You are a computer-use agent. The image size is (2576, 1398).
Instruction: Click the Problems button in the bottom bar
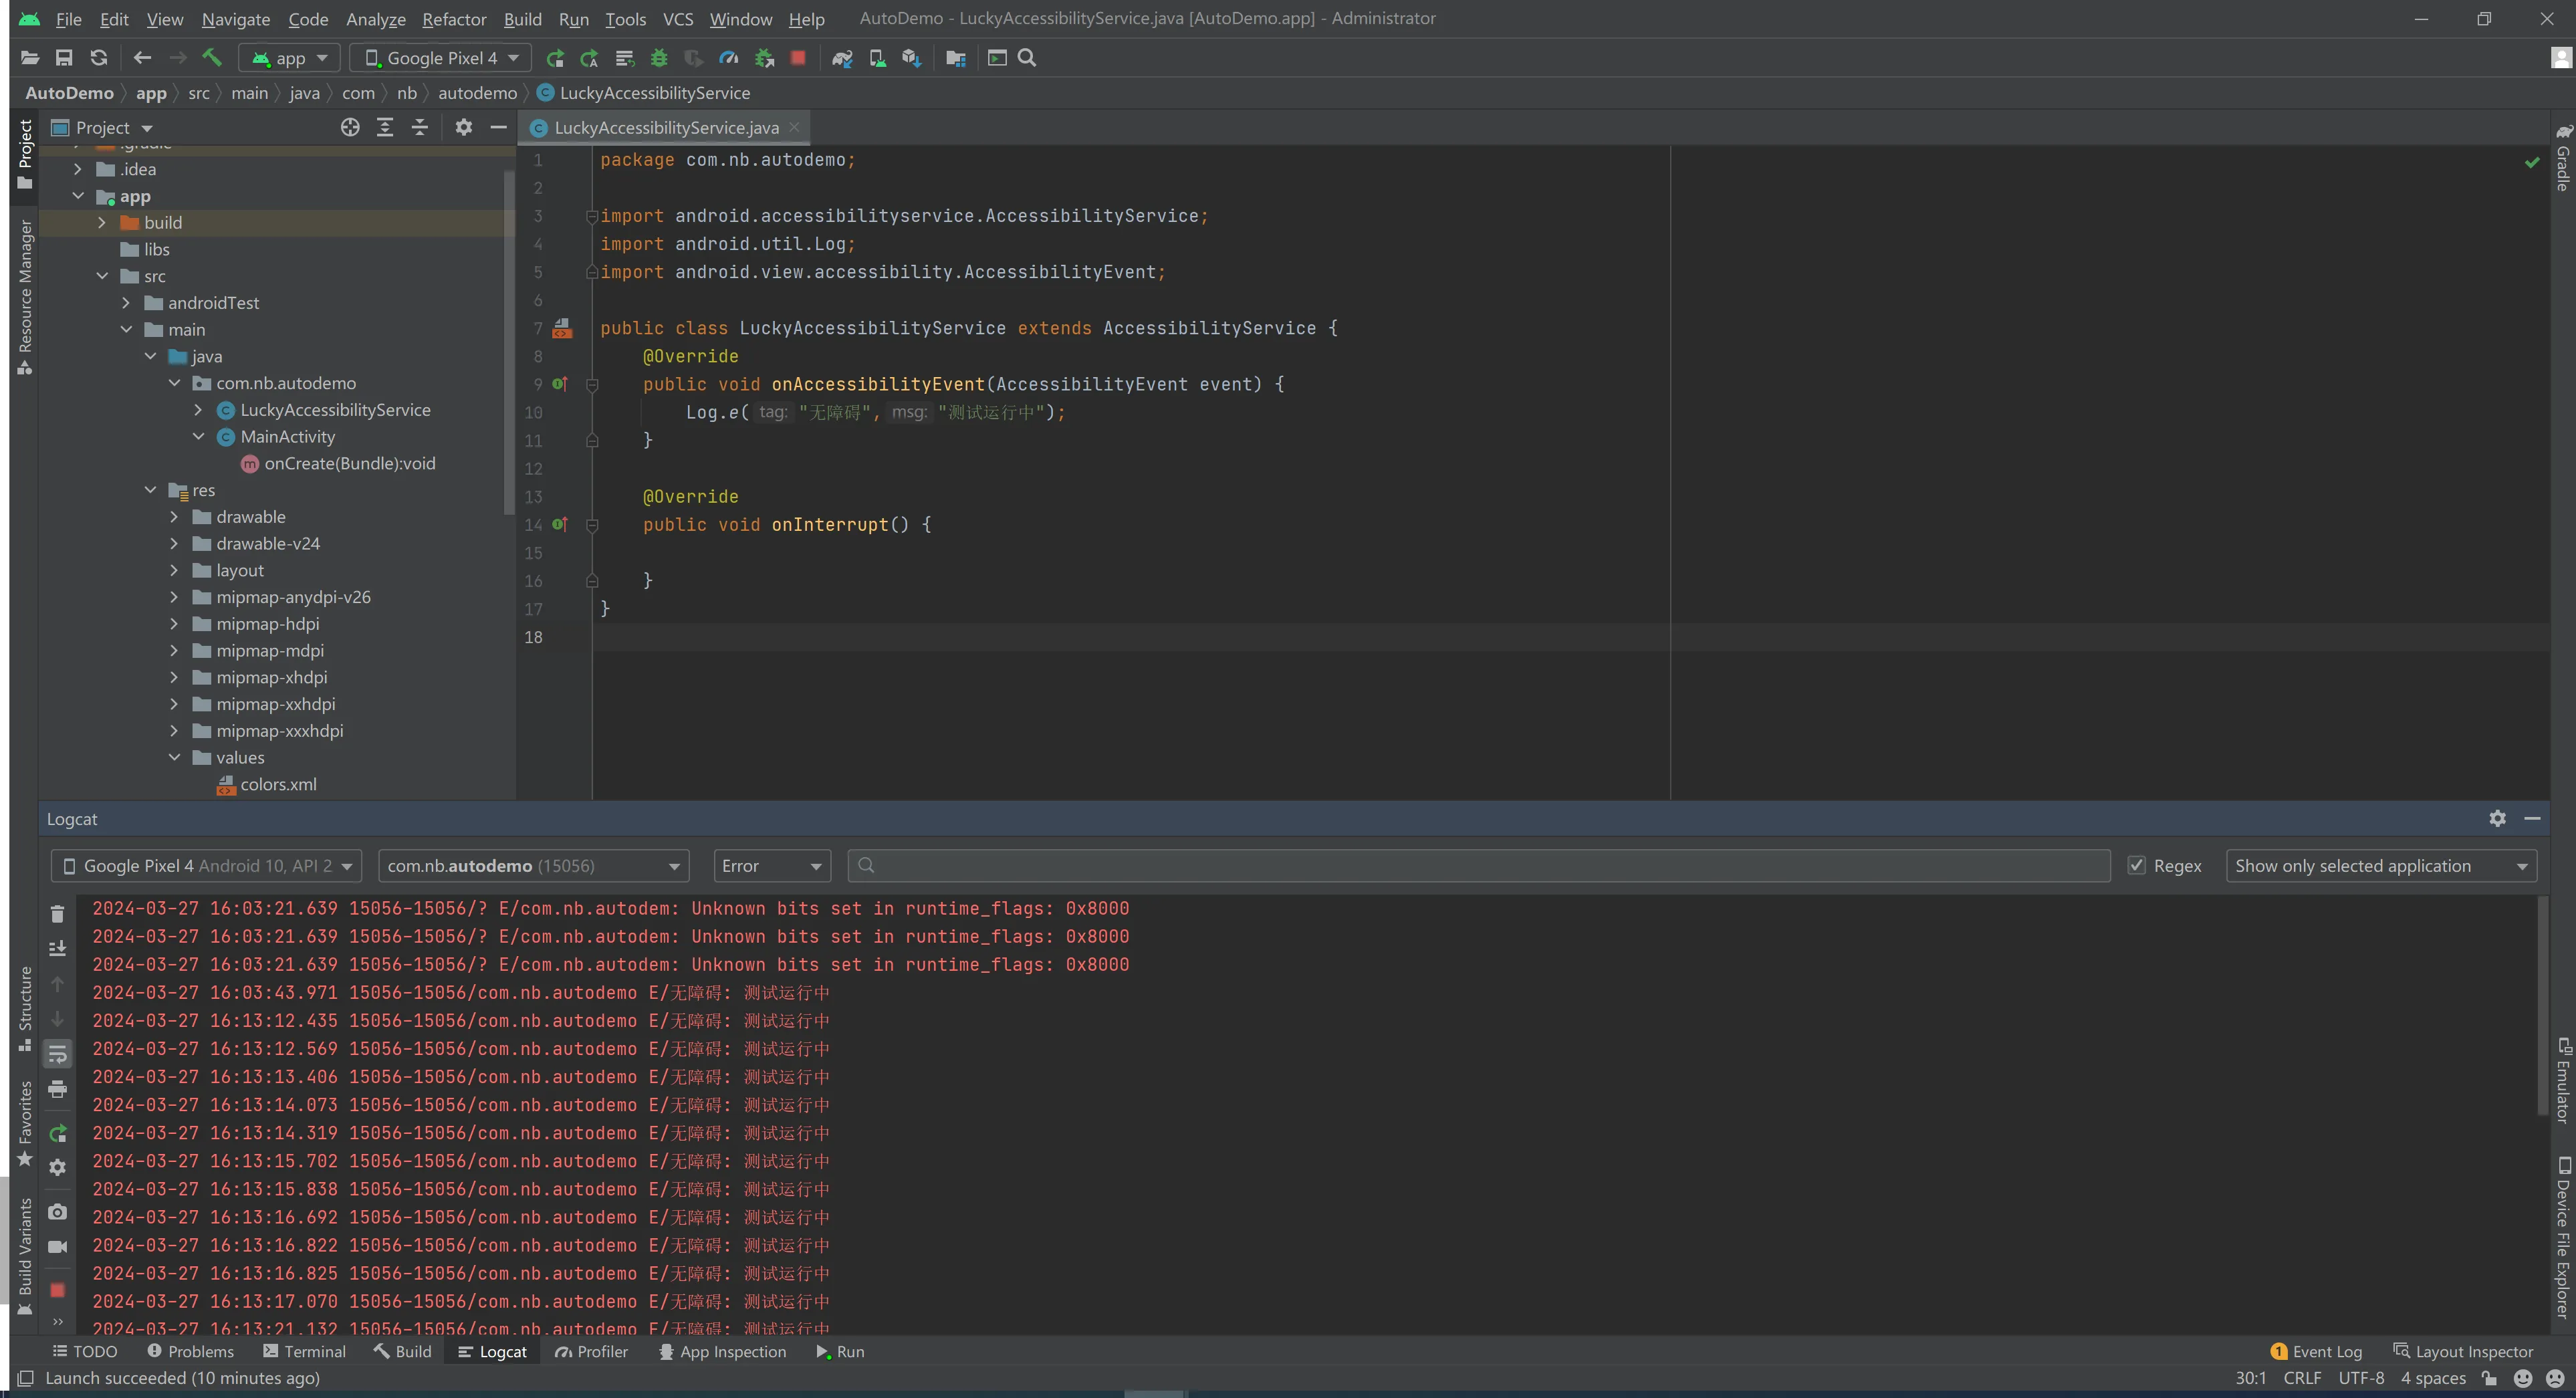click(190, 1352)
